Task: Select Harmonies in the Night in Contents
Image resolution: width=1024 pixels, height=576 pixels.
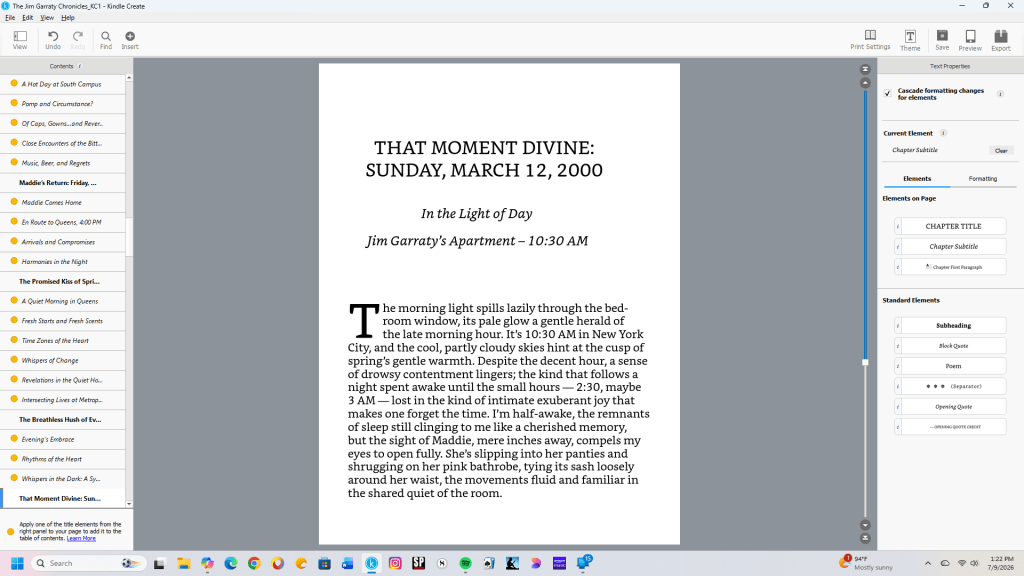Action: coord(54,262)
